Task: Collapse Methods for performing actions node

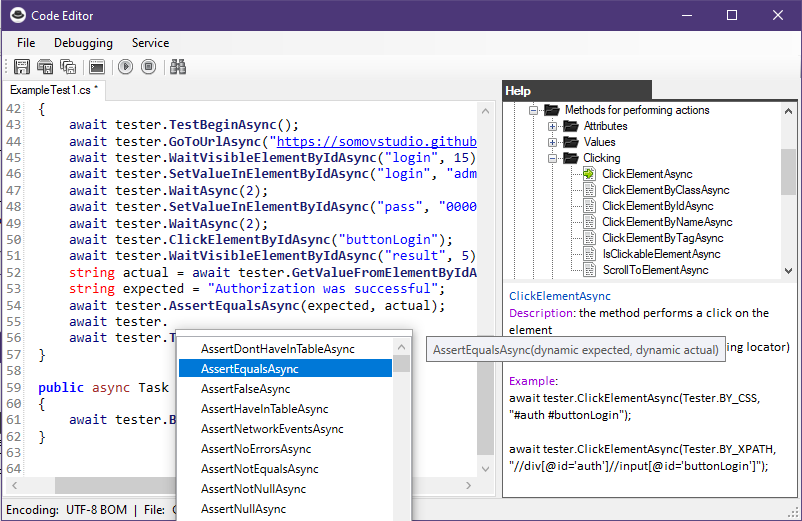Action: pos(534,110)
